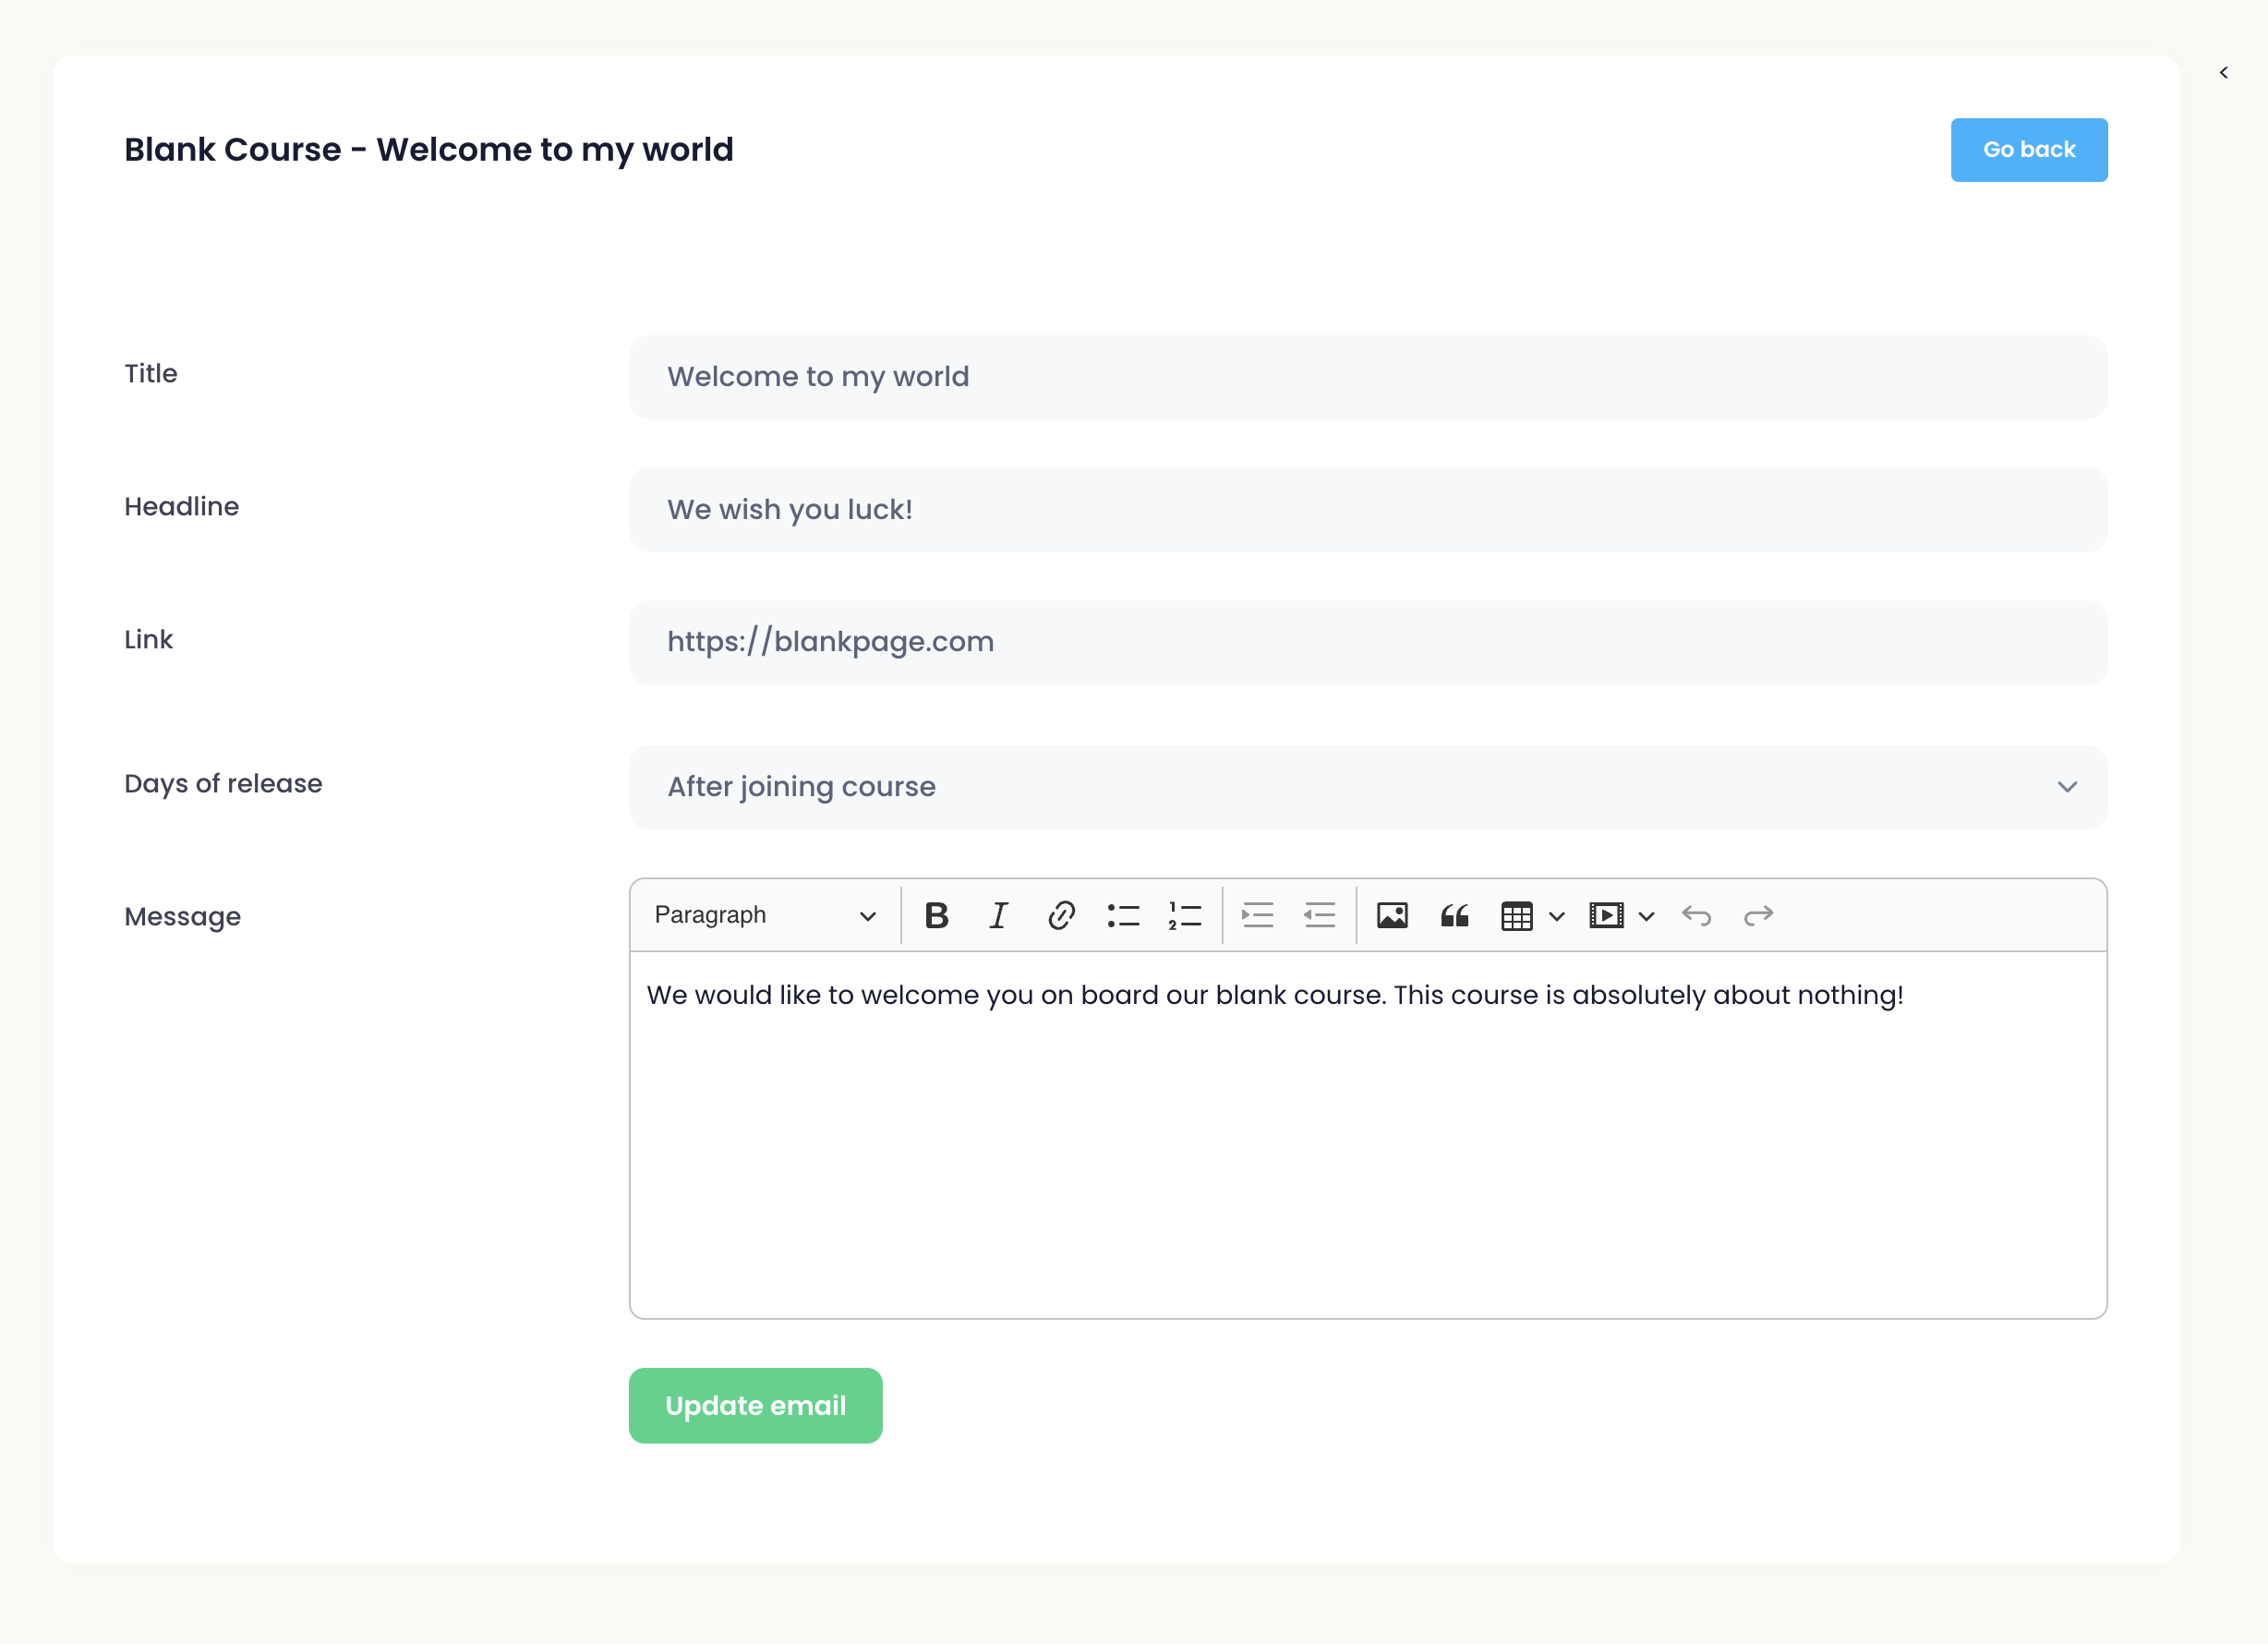Click into the Headline input field
Viewport: 2268px width, 1644px height.
[x=1367, y=509]
